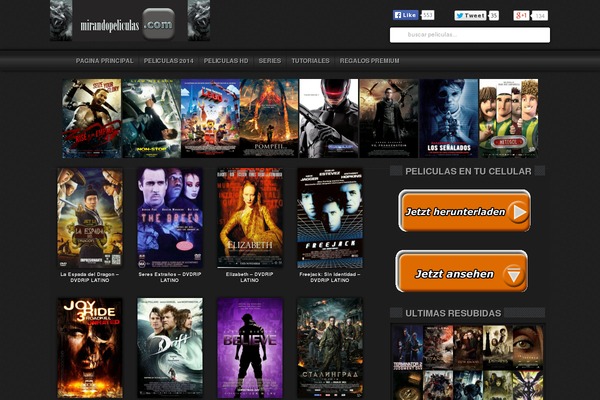Click the Google +1 button

point(521,15)
